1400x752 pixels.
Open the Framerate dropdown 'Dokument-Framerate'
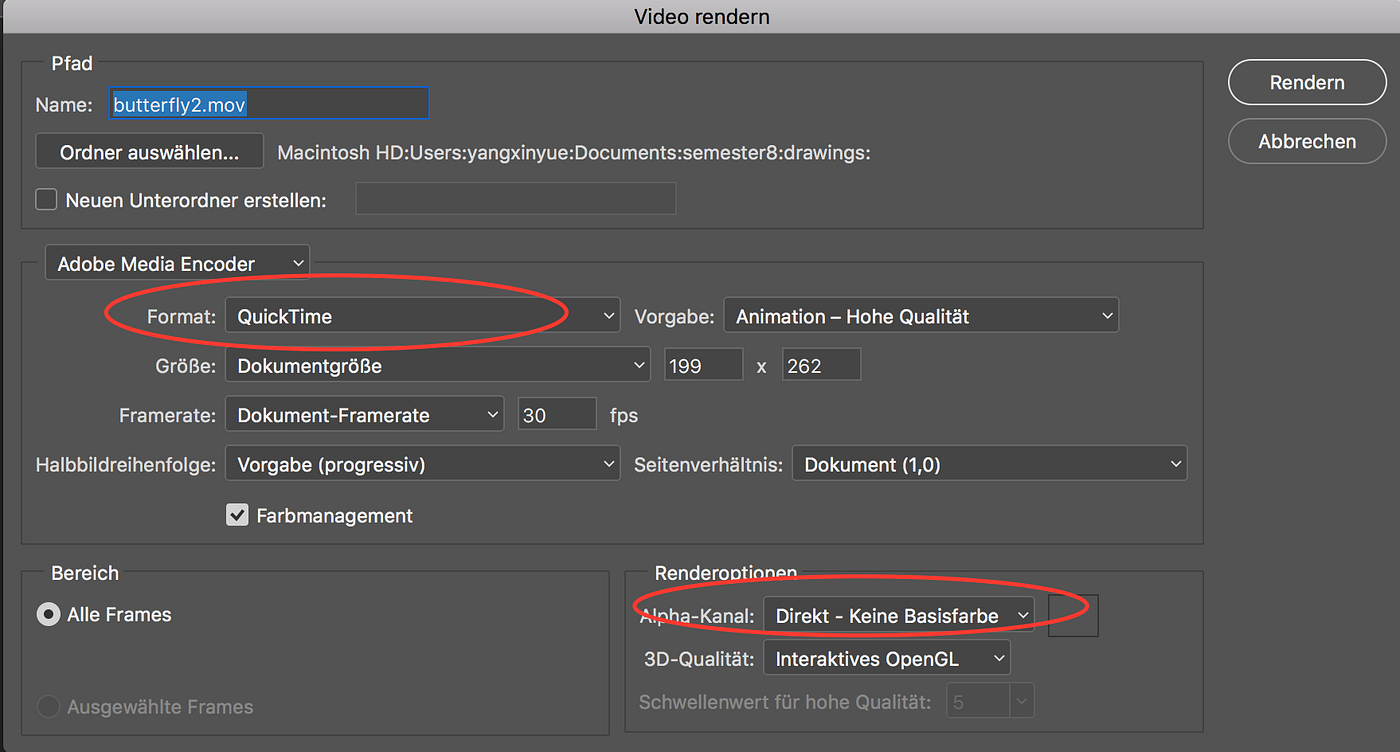(364, 413)
